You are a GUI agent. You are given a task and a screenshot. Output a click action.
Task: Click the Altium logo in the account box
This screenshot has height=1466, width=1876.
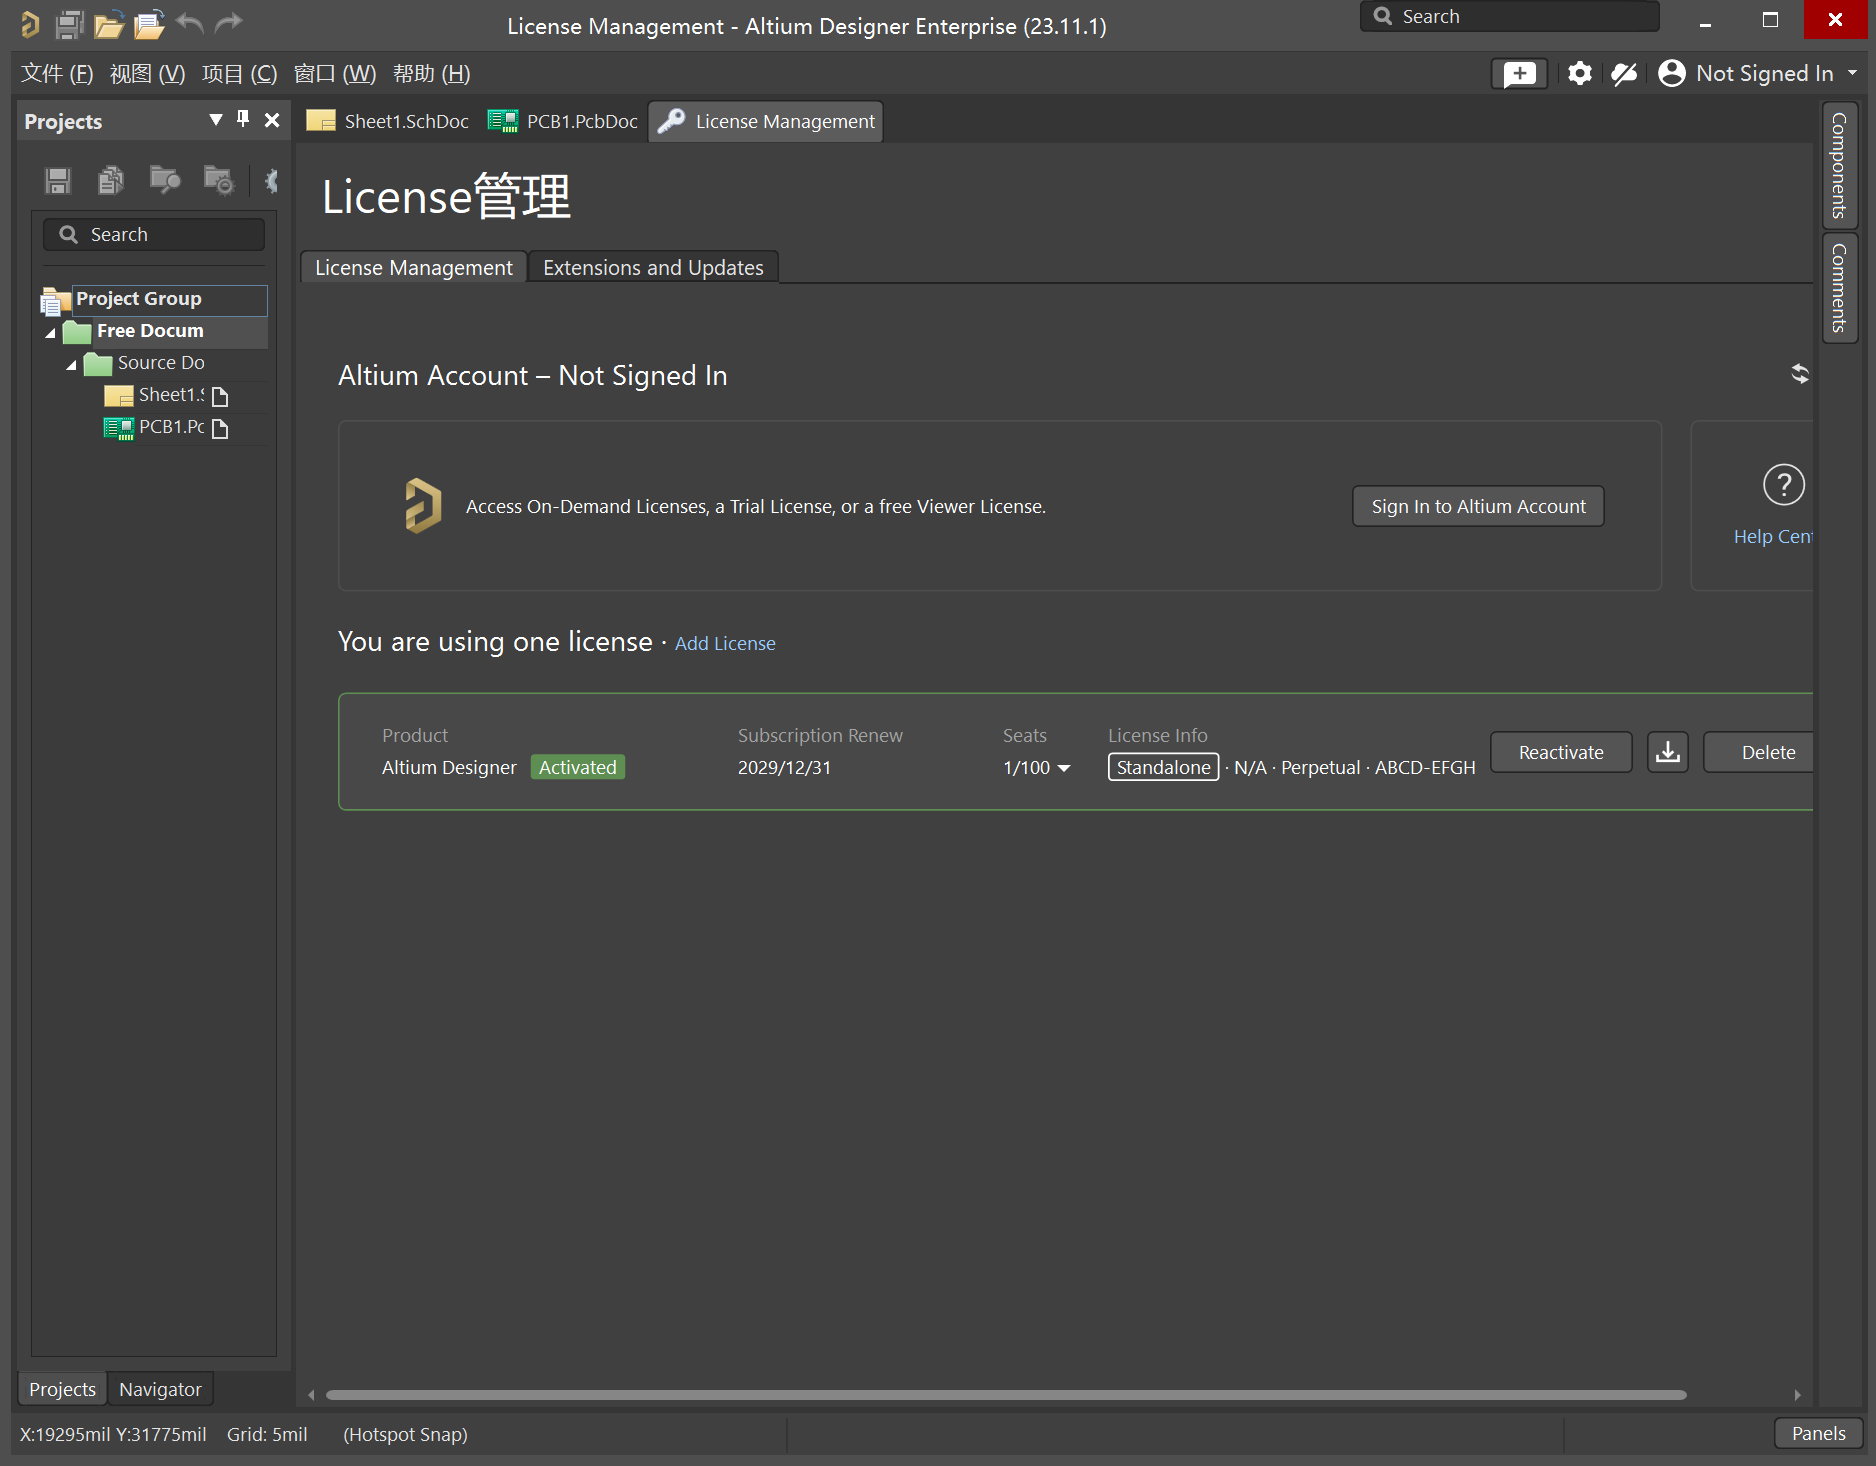pyautogui.click(x=423, y=506)
